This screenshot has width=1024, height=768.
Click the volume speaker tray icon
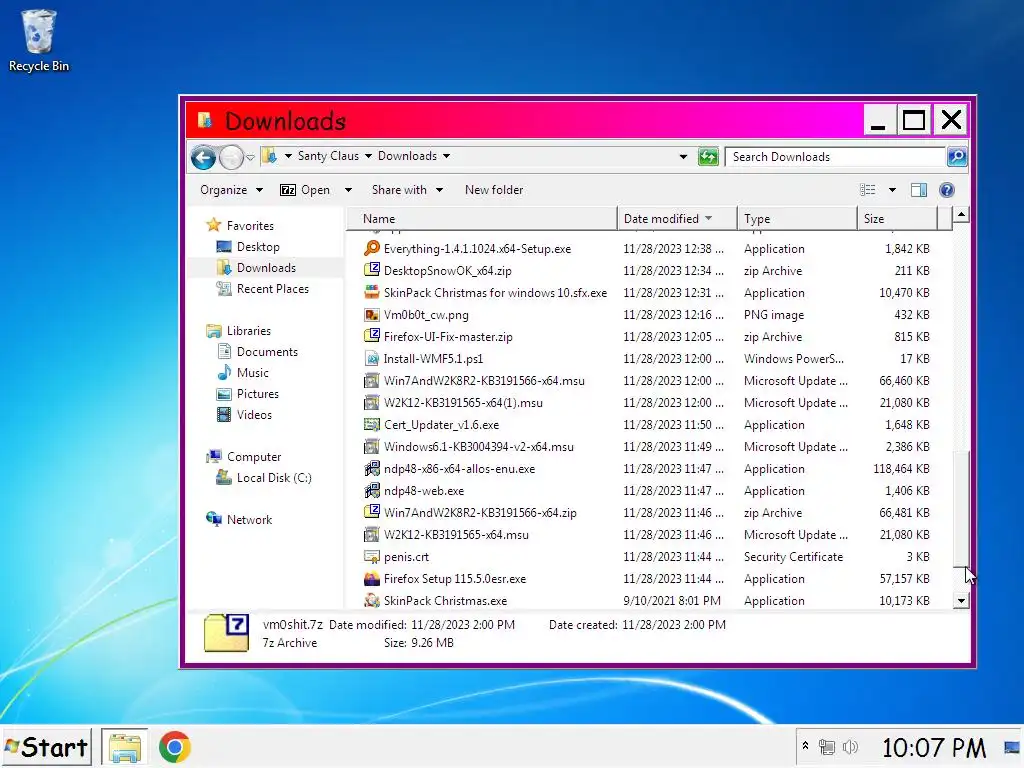point(850,746)
